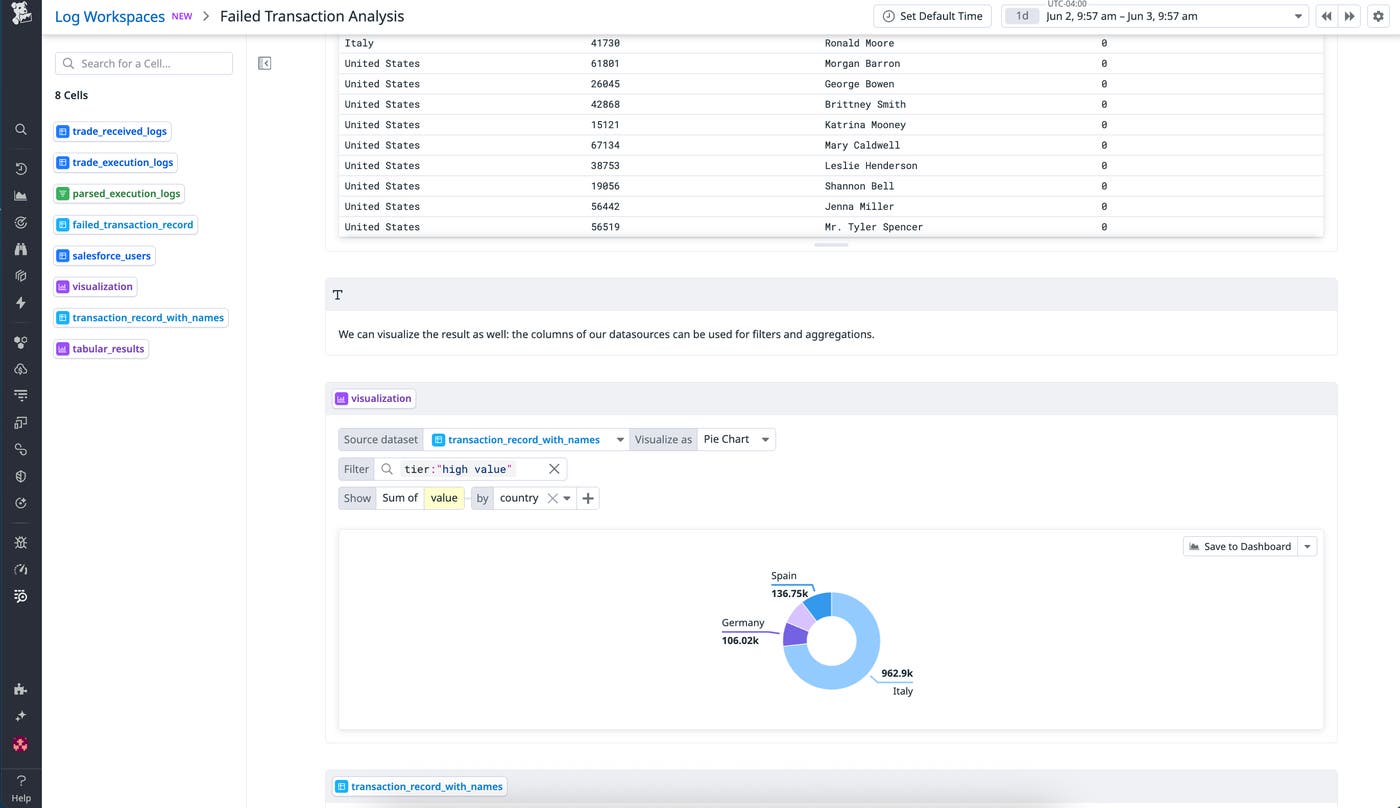
Task: Open workspace settings with the gear icon
Action: [1378, 16]
